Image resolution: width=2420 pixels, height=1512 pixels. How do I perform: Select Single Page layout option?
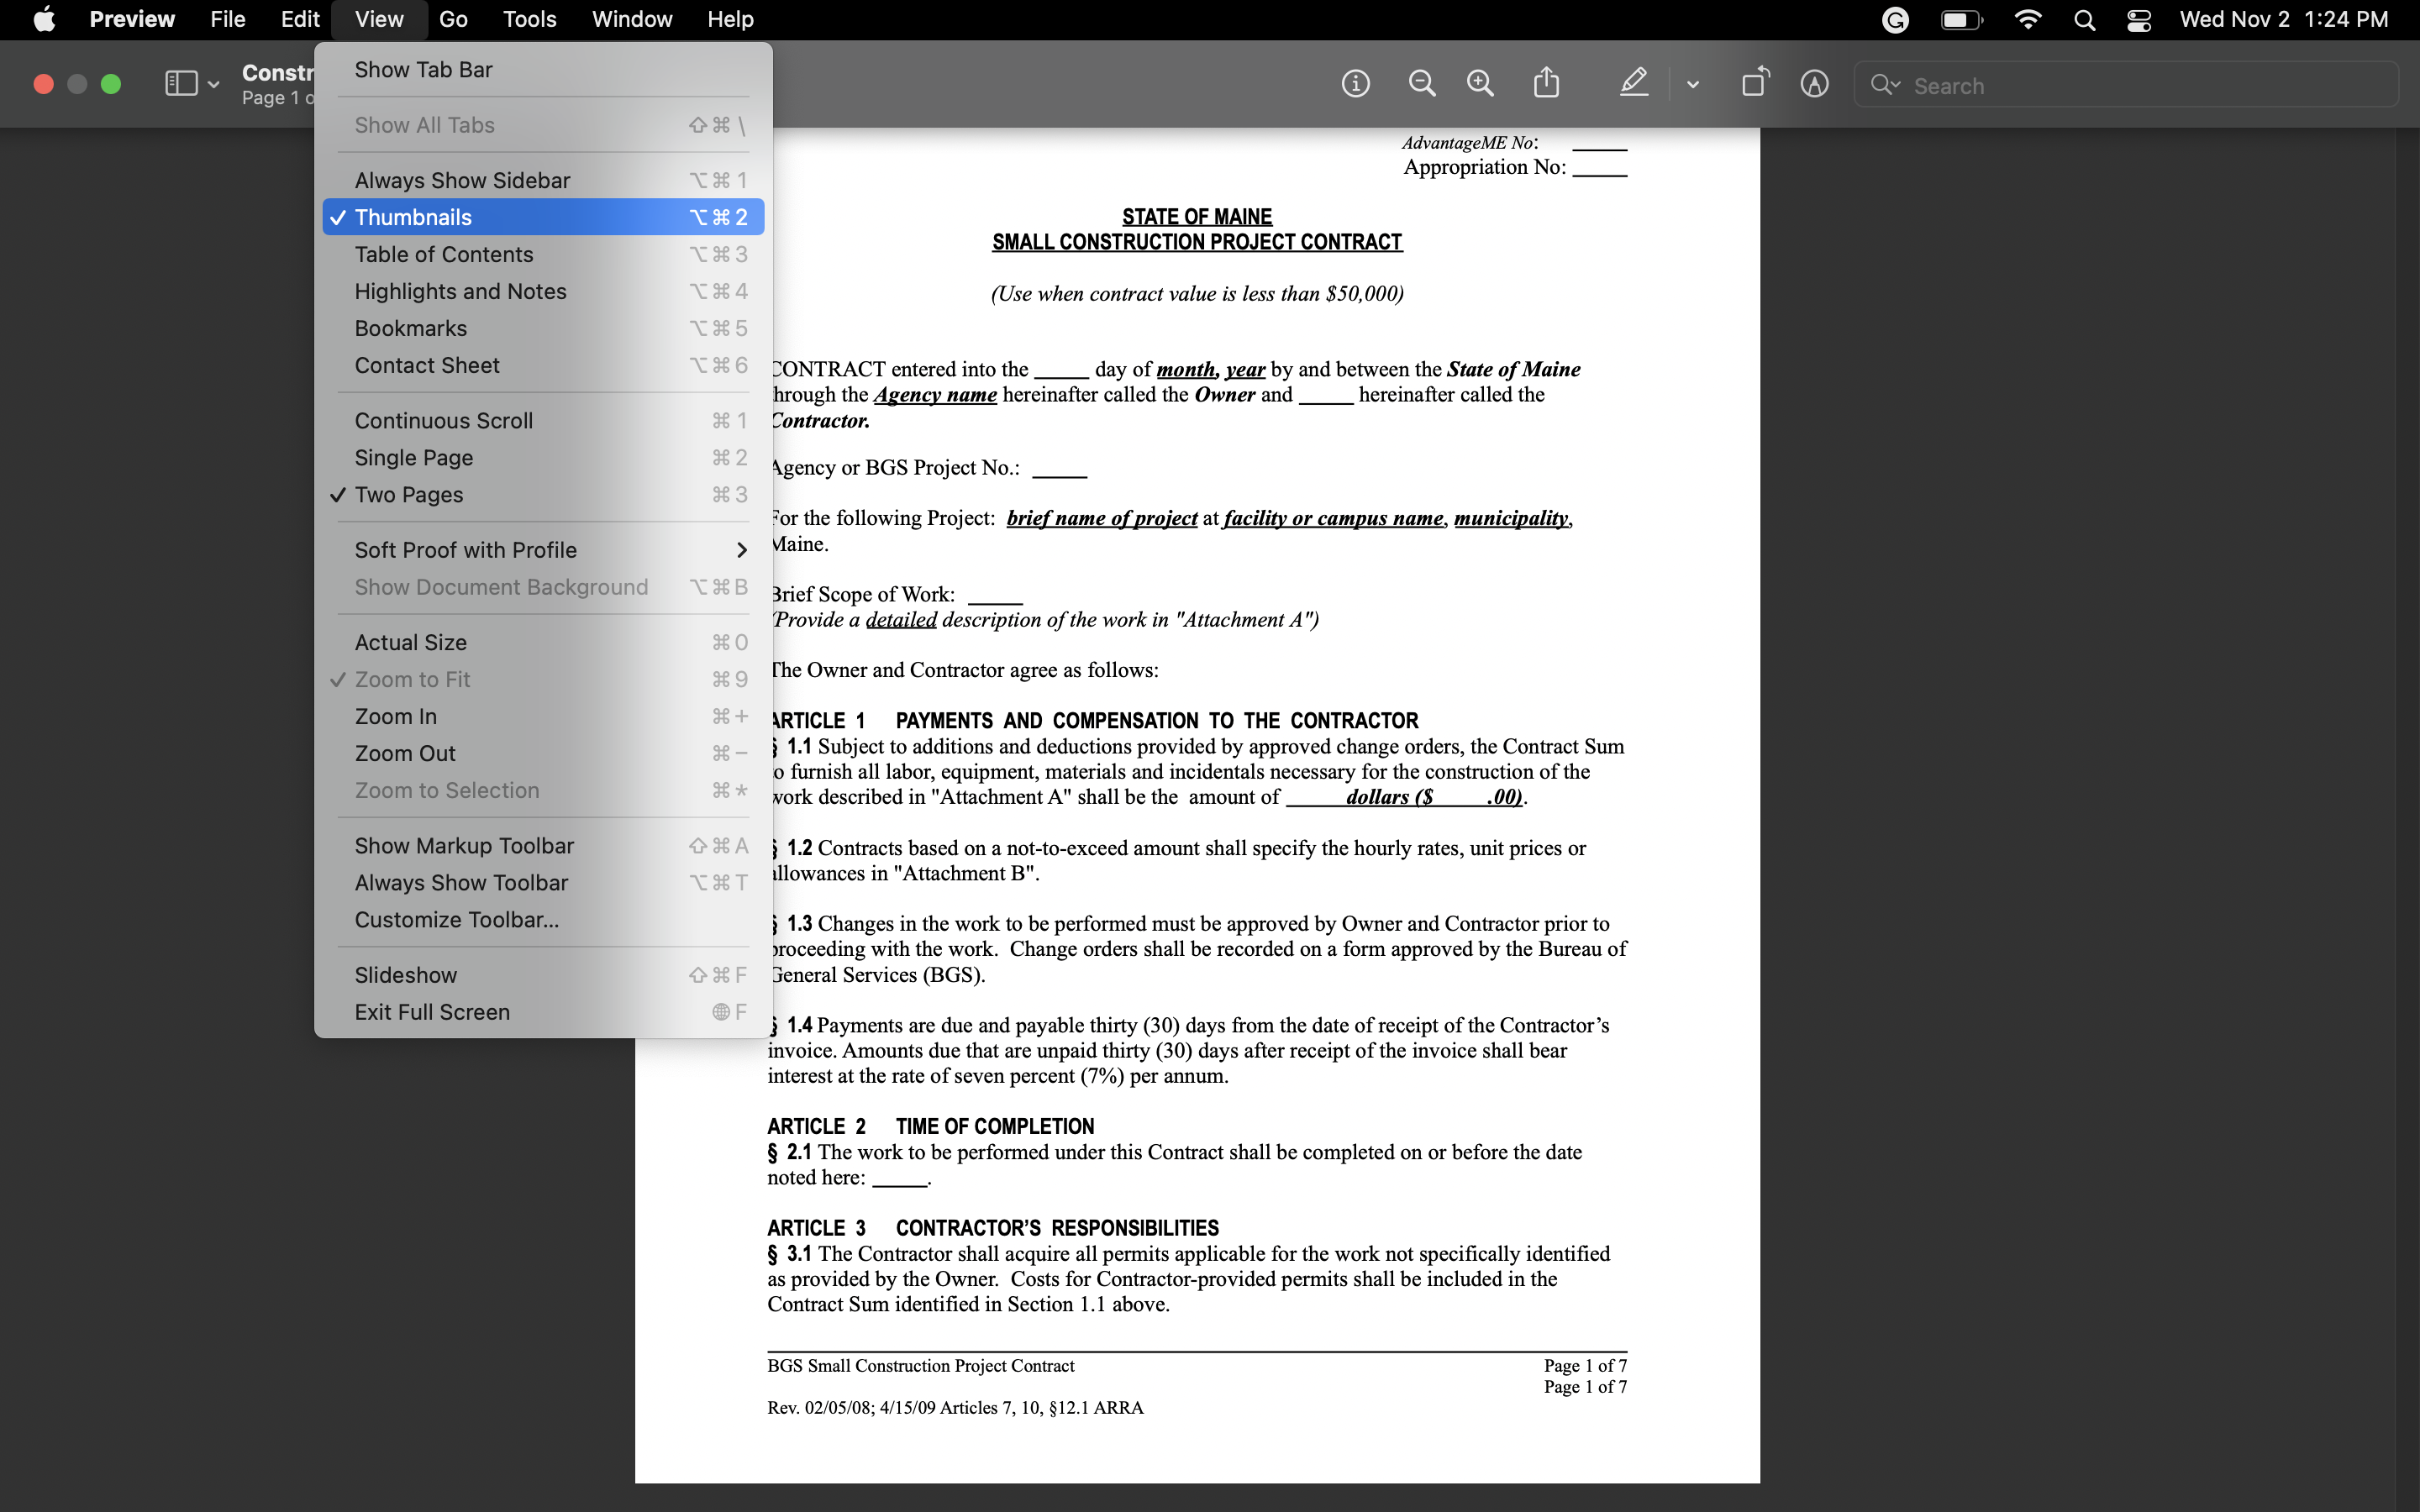(413, 456)
